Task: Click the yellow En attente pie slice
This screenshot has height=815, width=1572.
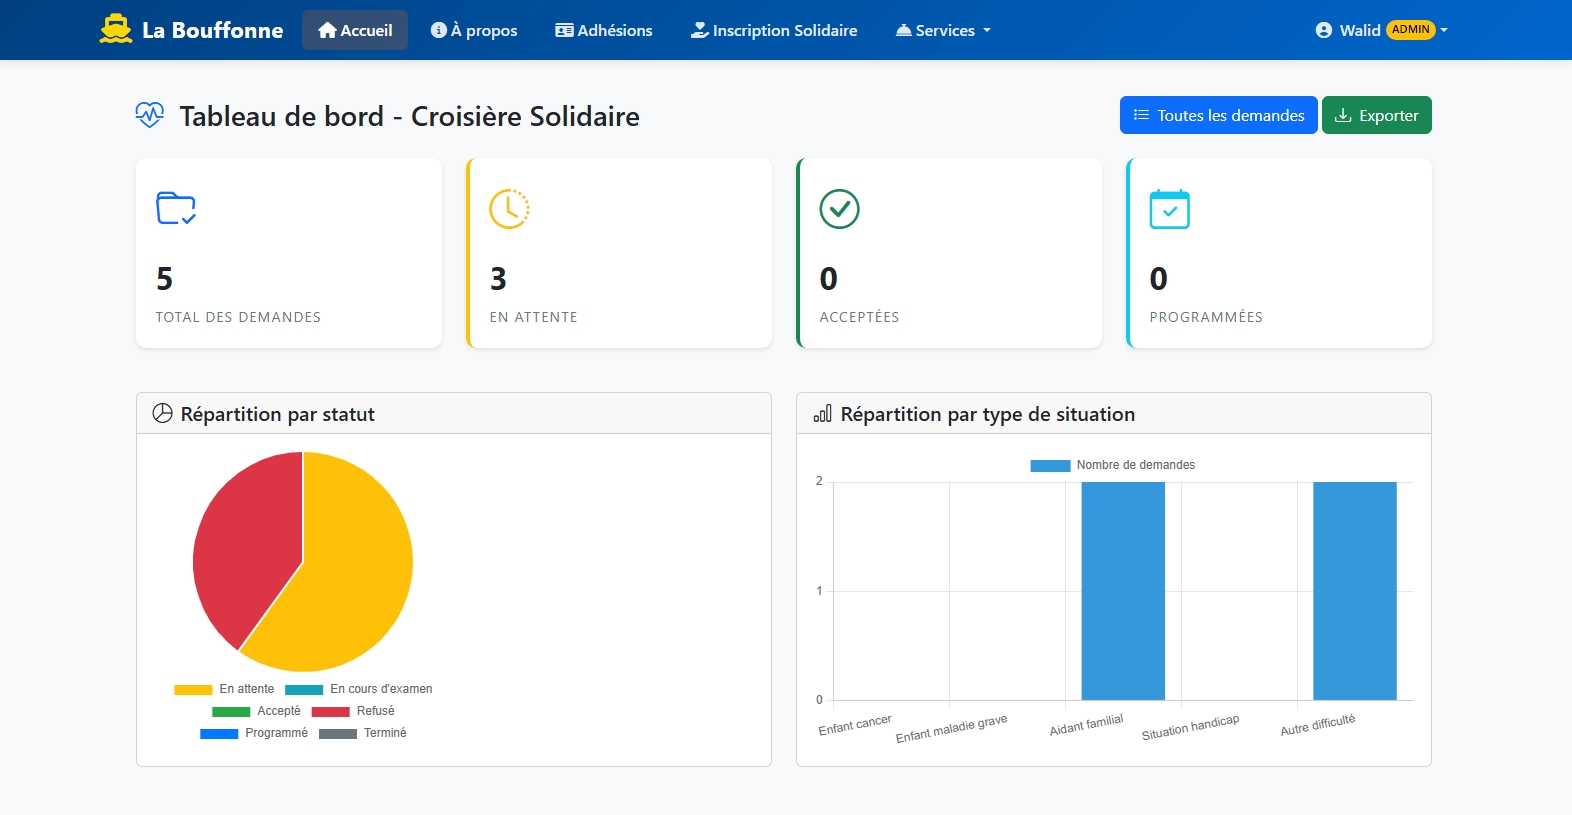Action: coord(350,580)
